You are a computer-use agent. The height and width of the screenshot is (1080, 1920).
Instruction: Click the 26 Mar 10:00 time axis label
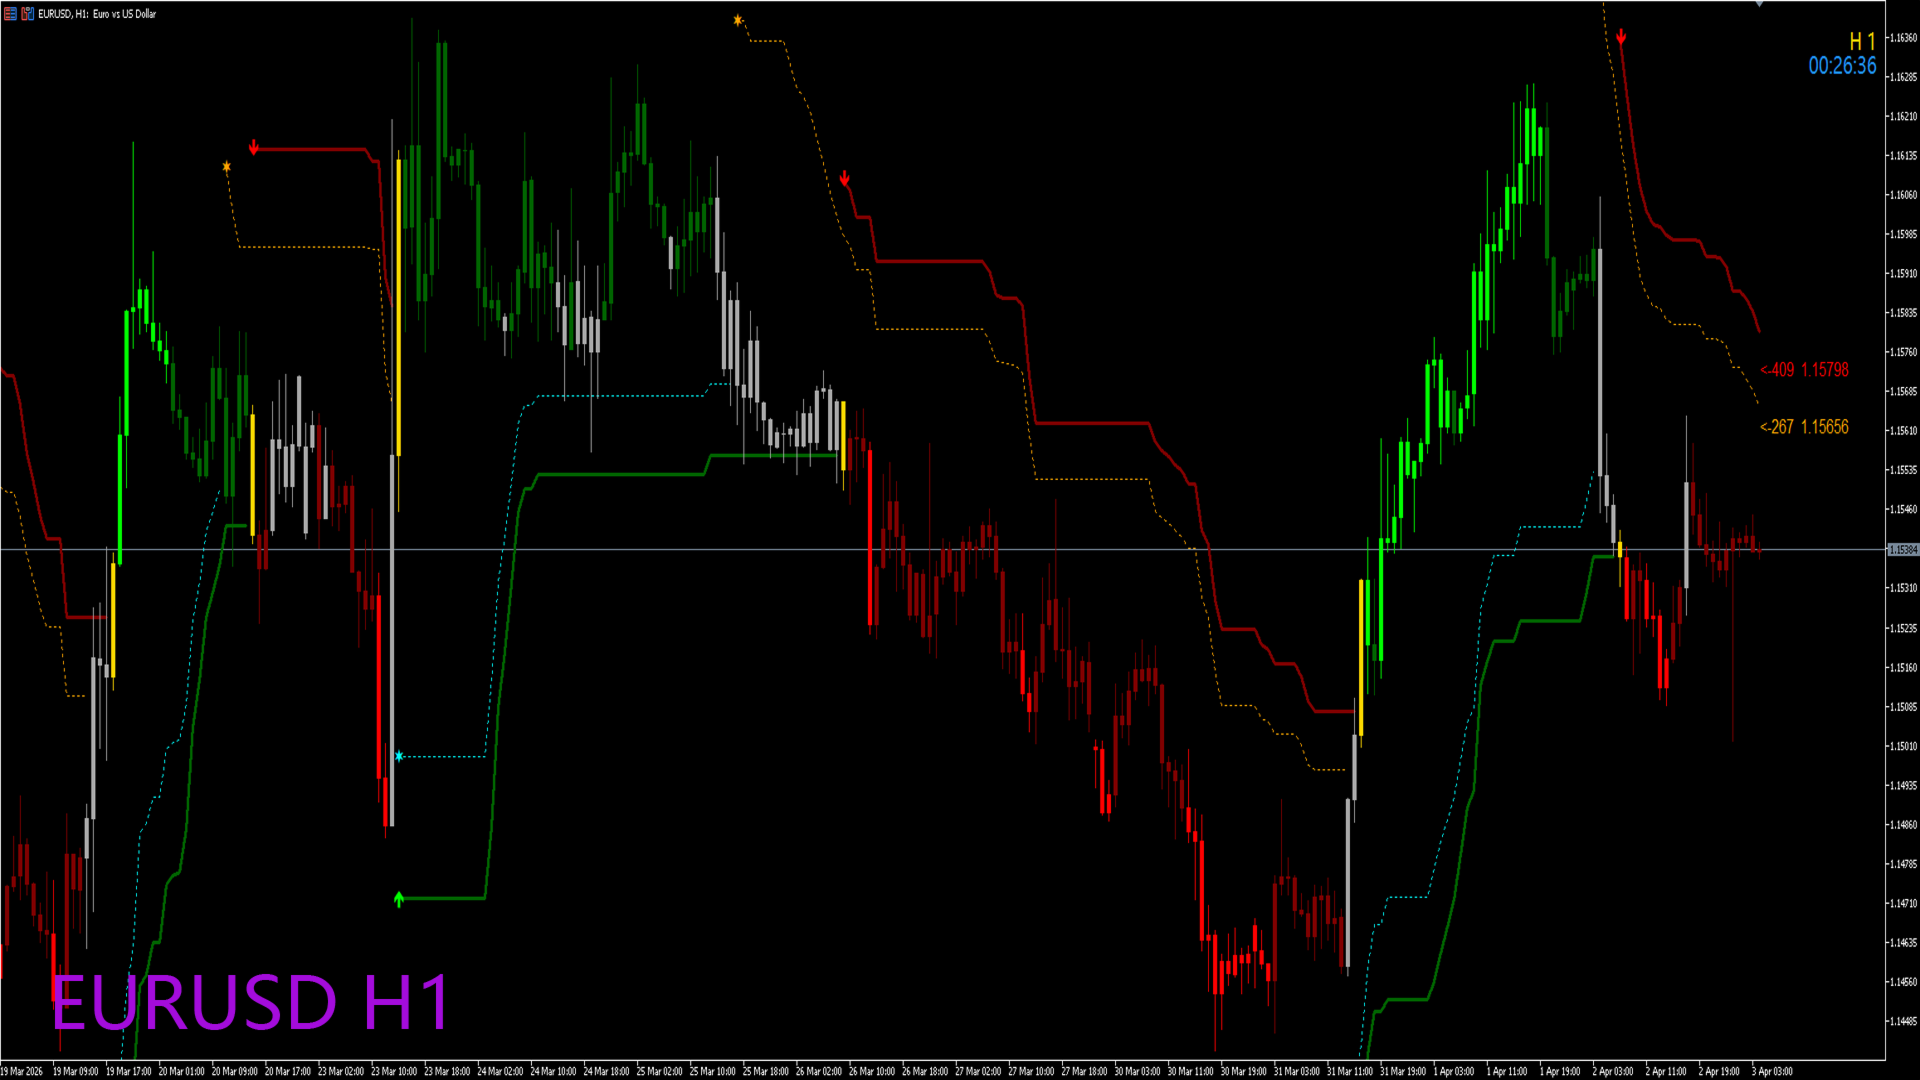(872, 1071)
